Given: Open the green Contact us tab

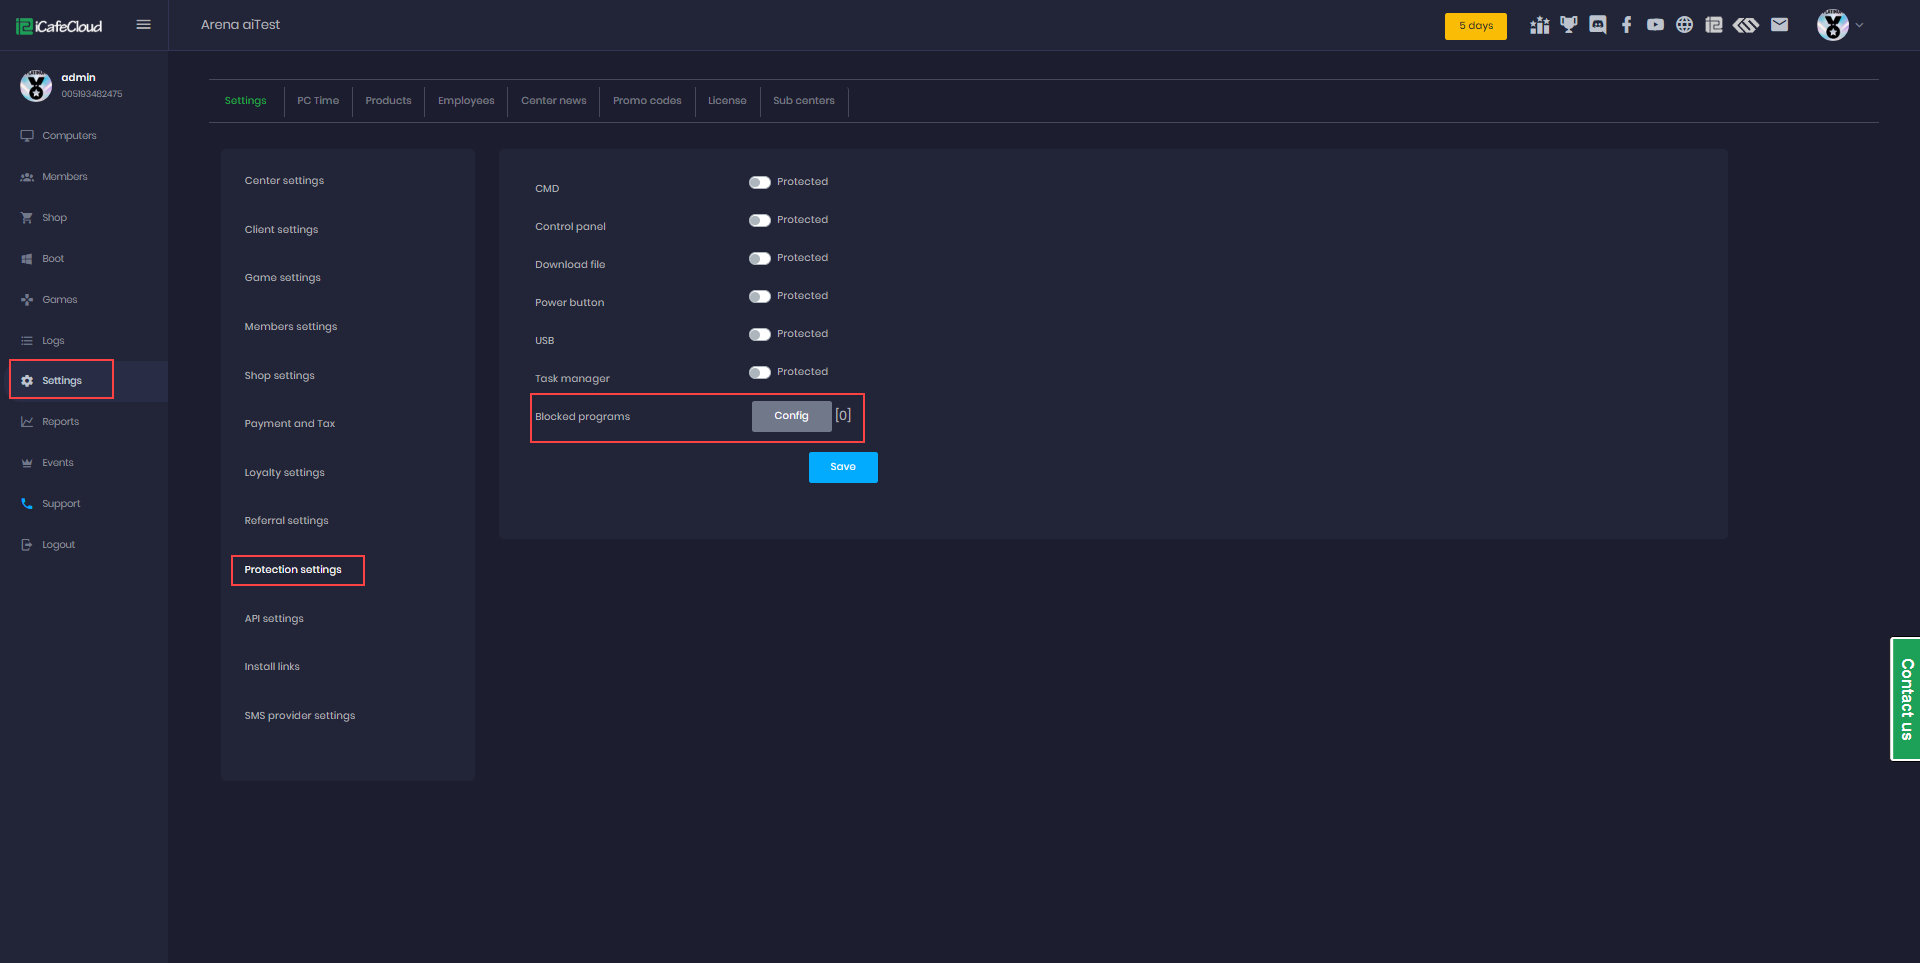Looking at the screenshot, I should (1906, 699).
